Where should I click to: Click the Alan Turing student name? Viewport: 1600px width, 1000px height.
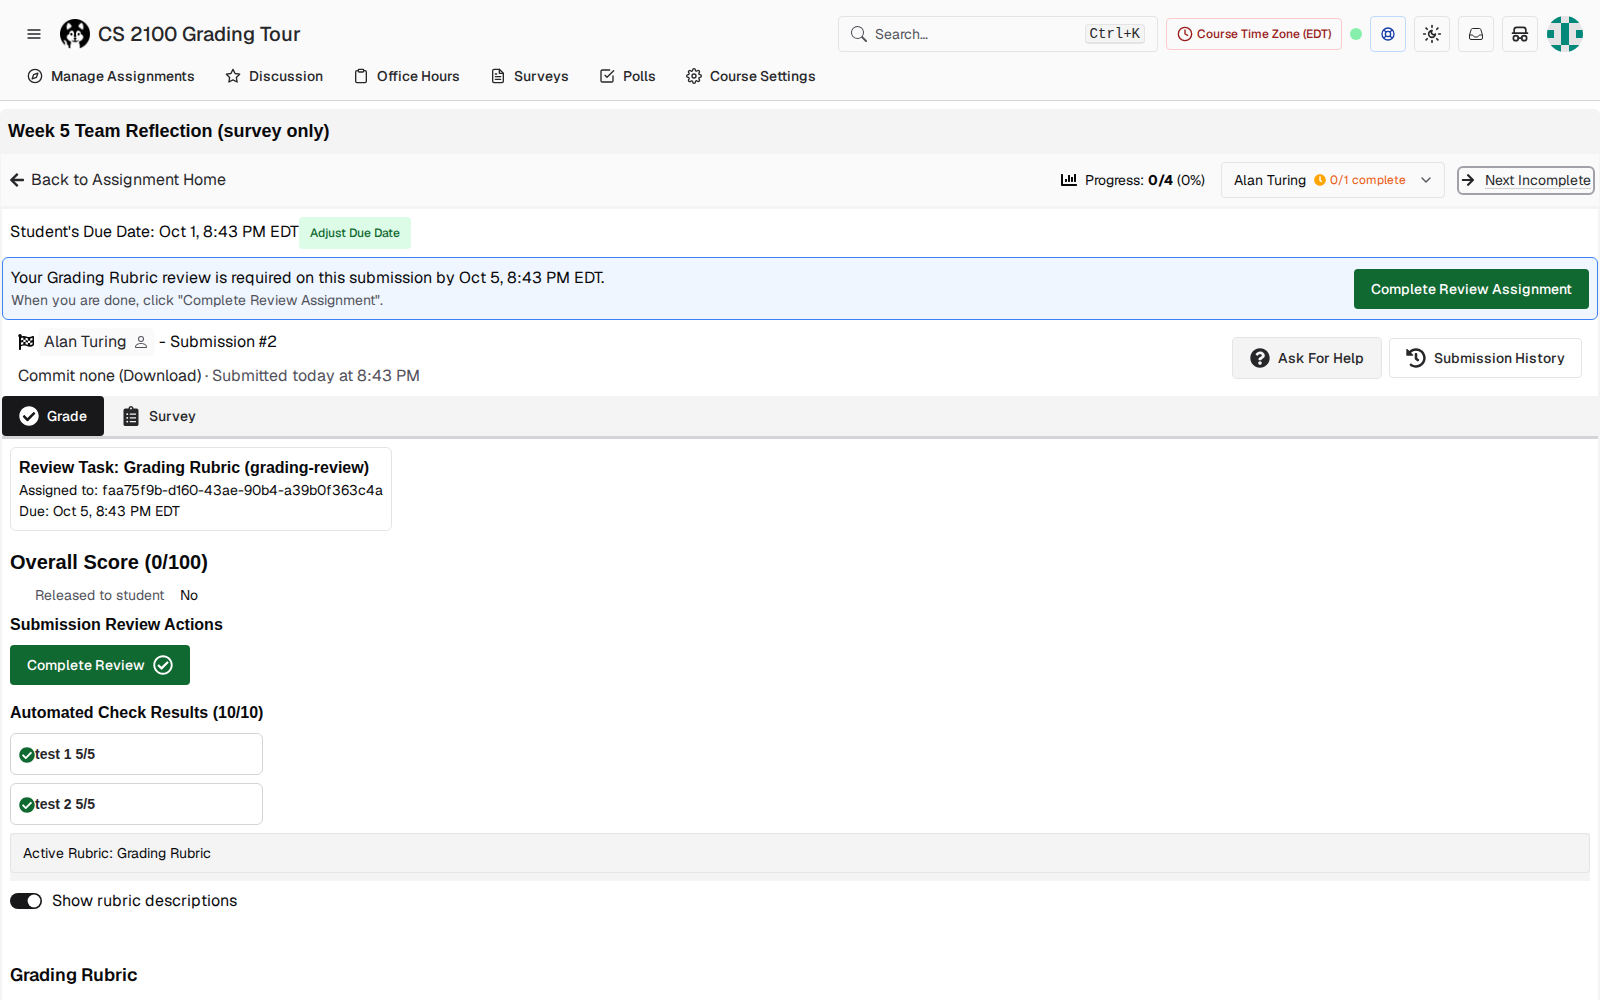tap(85, 342)
